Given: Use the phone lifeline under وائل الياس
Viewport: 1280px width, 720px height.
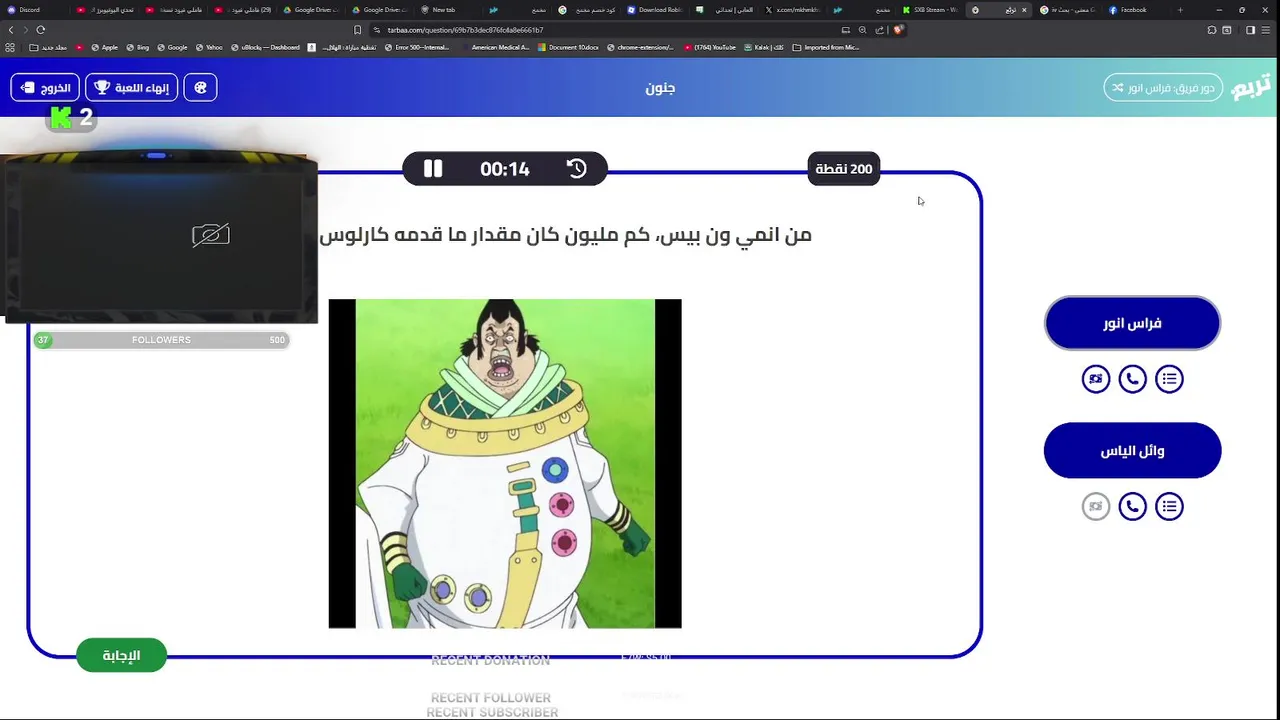Looking at the screenshot, I should tap(1132, 507).
